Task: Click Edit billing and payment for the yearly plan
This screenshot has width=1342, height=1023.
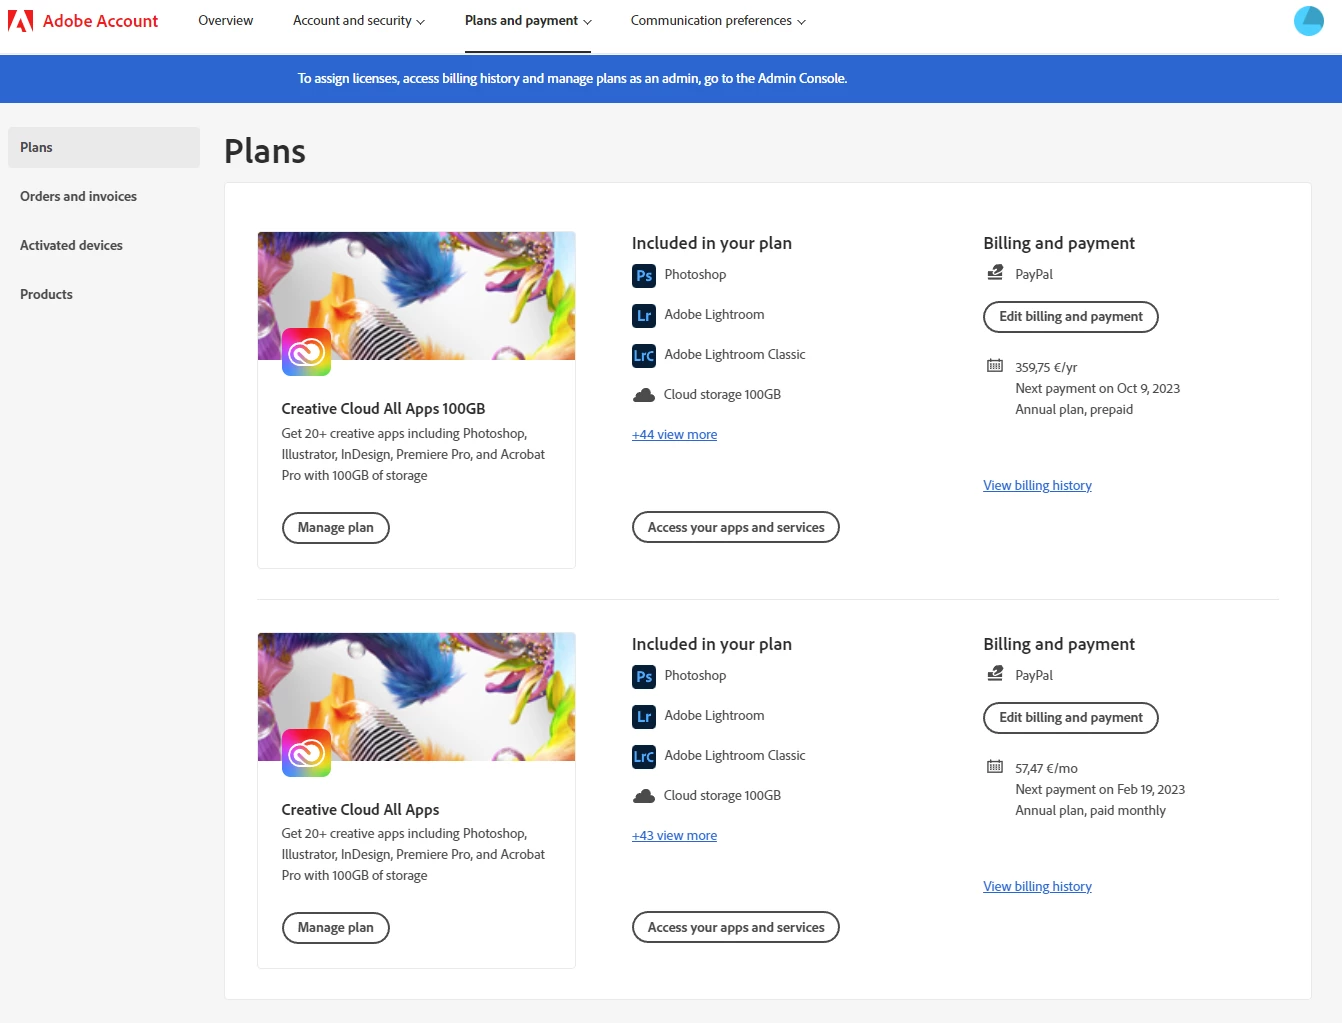Action: pos(1071,317)
